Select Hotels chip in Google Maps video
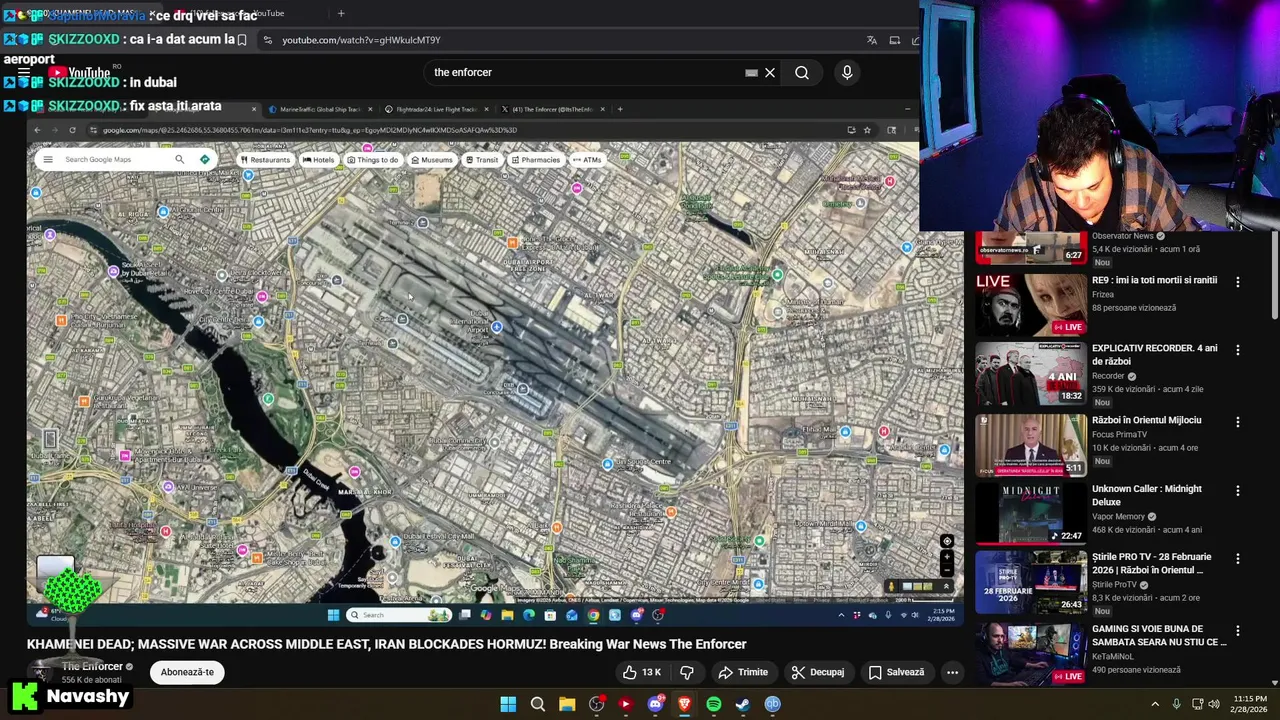 click(319, 160)
